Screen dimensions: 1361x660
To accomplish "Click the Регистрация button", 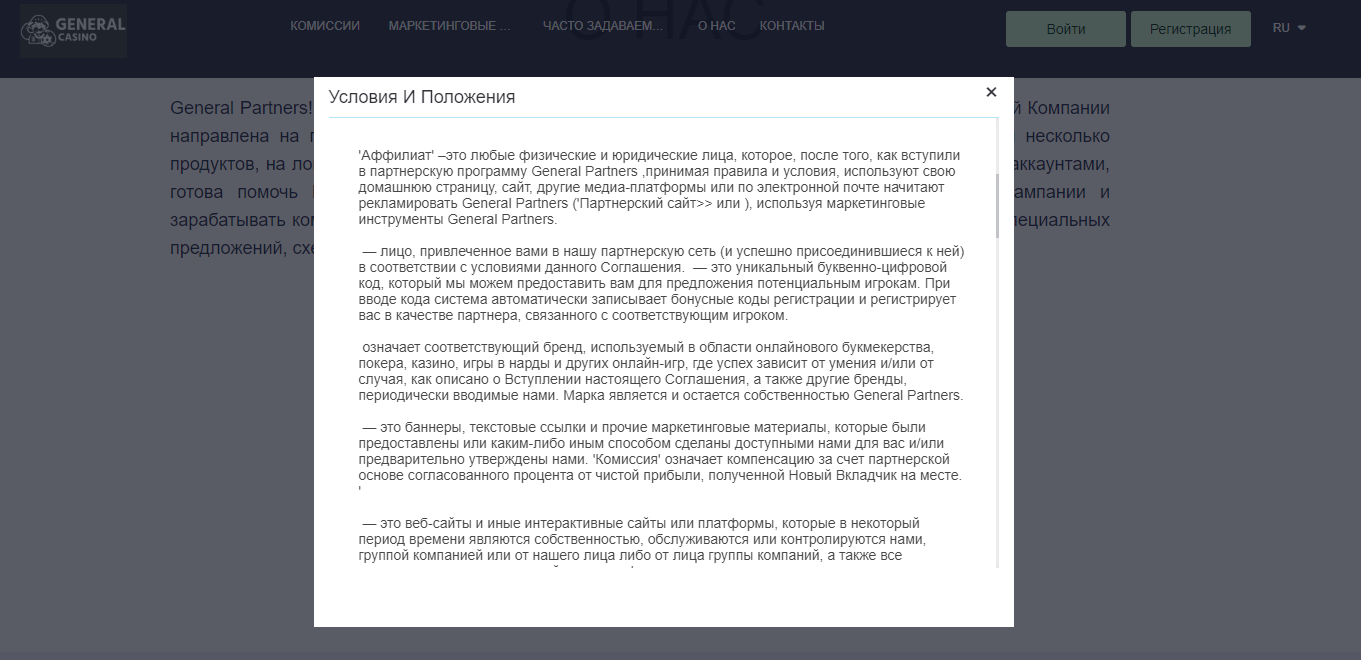I will (1190, 29).
